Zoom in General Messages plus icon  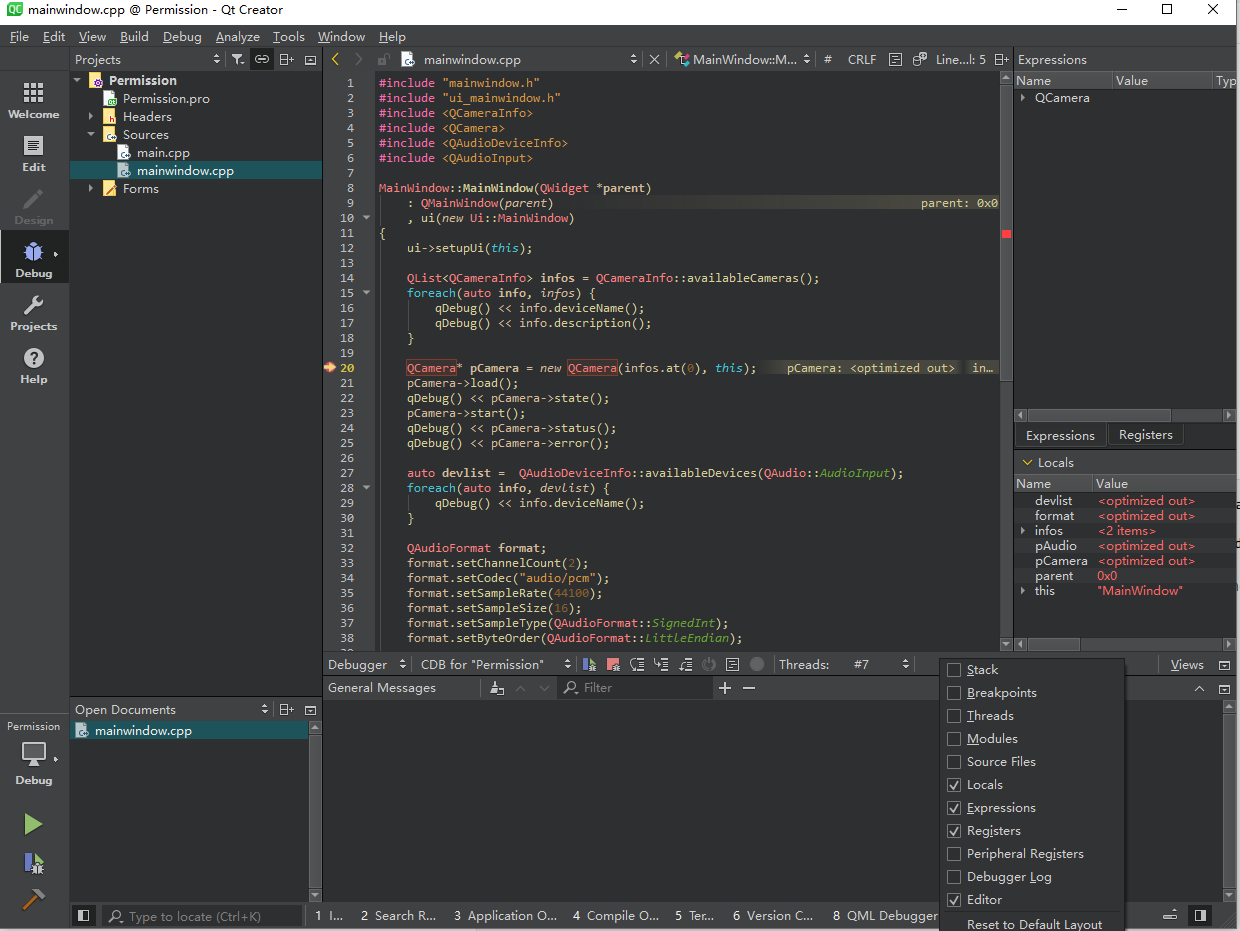[725, 688]
